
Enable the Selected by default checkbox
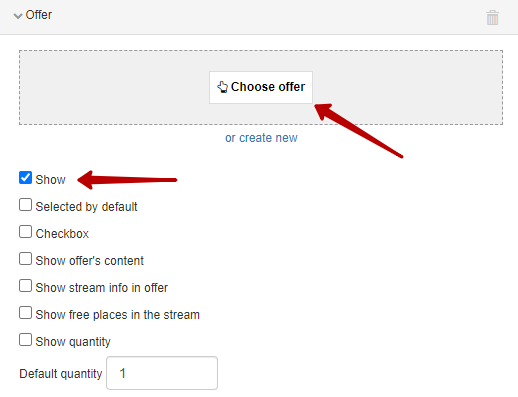25,205
